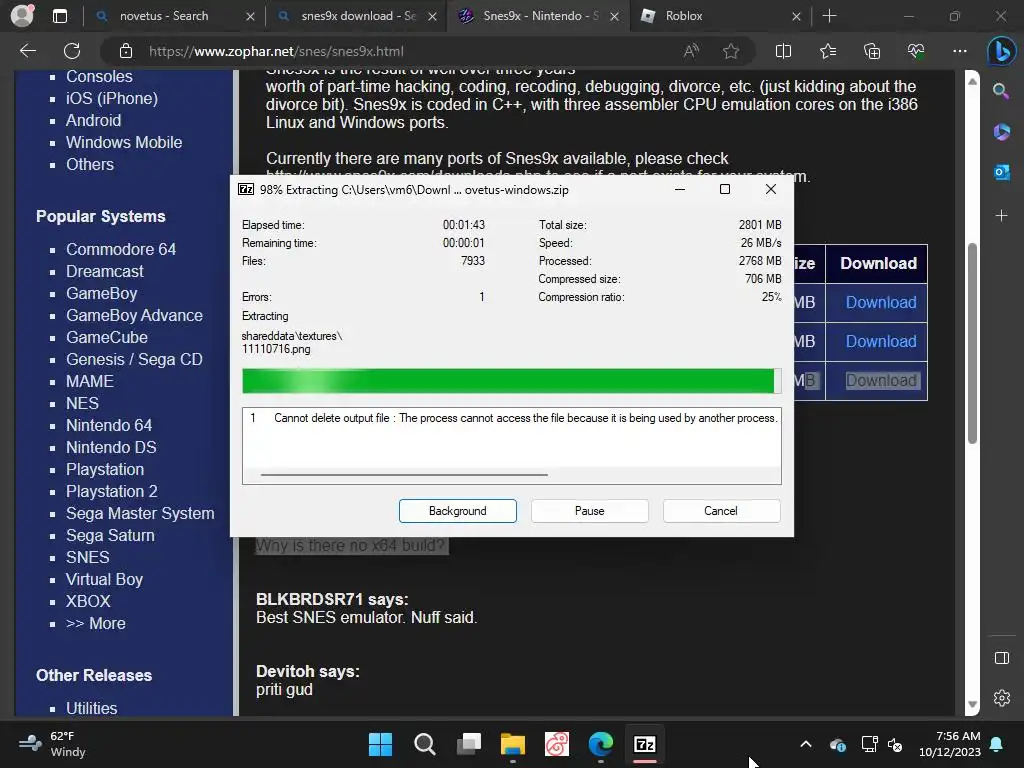The height and width of the screenshot is (768, 1024).
Task: Refresh the page with the reload icon
Action: click(72, 51)
